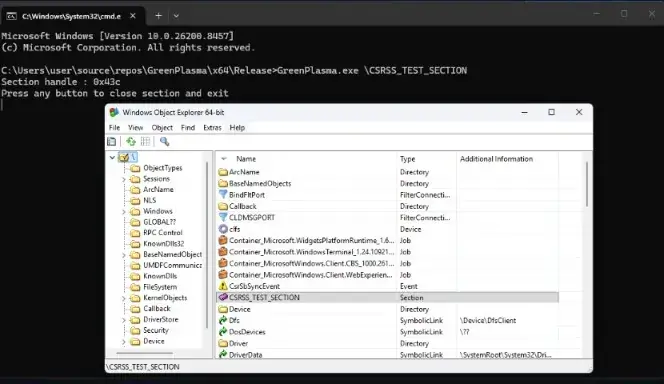Open the Object menu
Screen dimensions: 664x384
(x=162, y=127)
